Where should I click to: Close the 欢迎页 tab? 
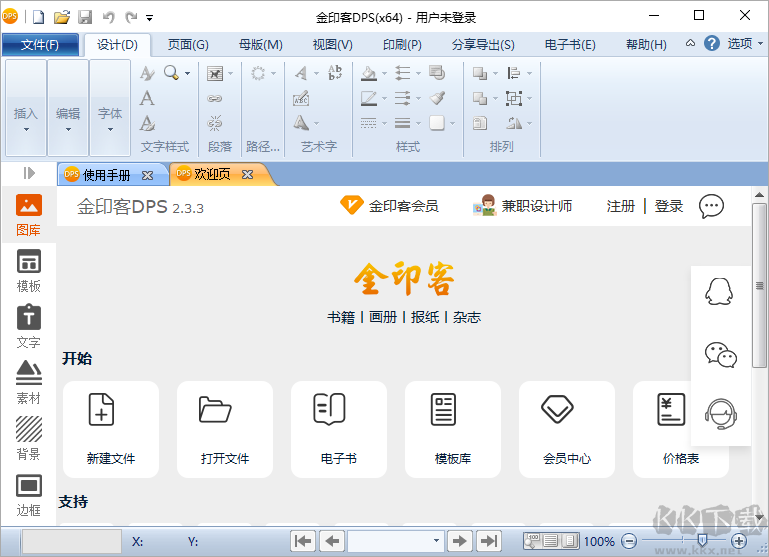coord(247,175)
